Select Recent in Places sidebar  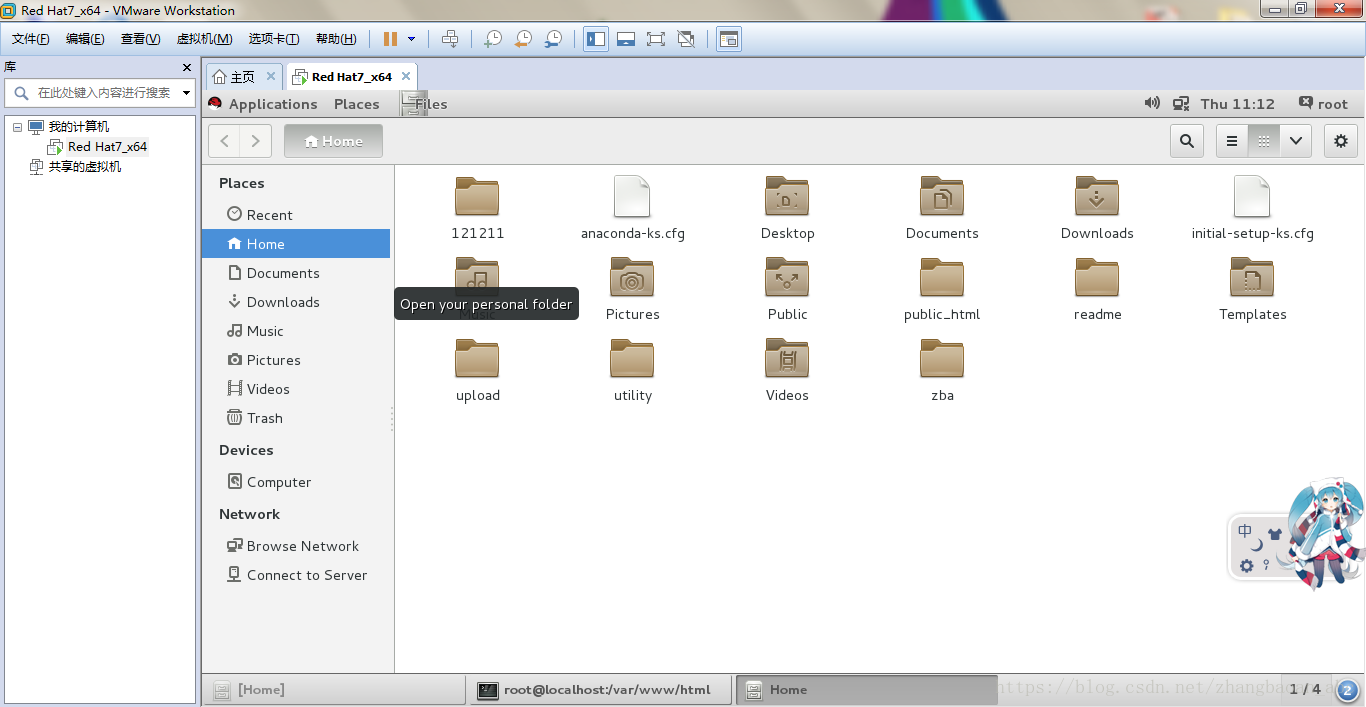[296, 215]
